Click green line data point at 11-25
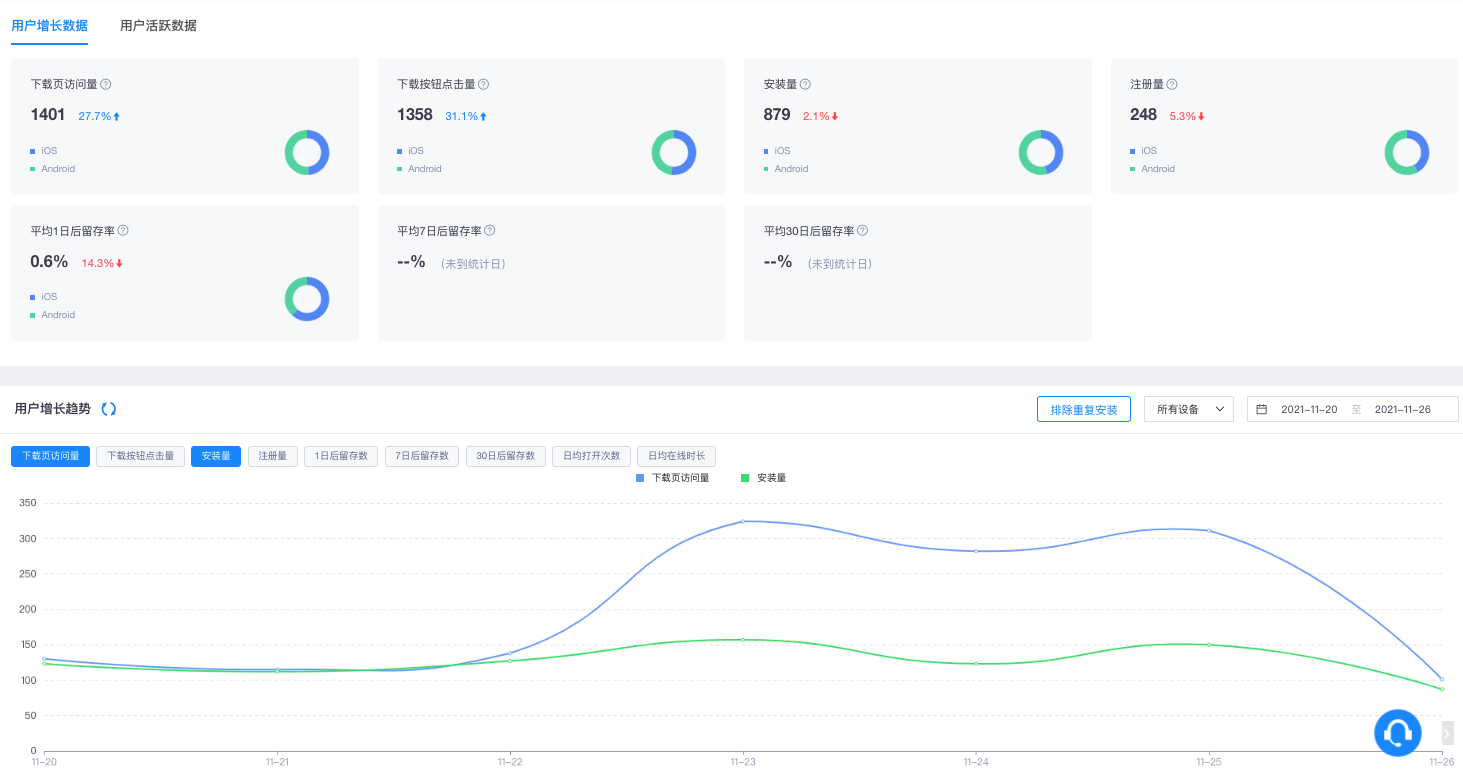This screenshot has width=1463, height=777. (1209, 645)
